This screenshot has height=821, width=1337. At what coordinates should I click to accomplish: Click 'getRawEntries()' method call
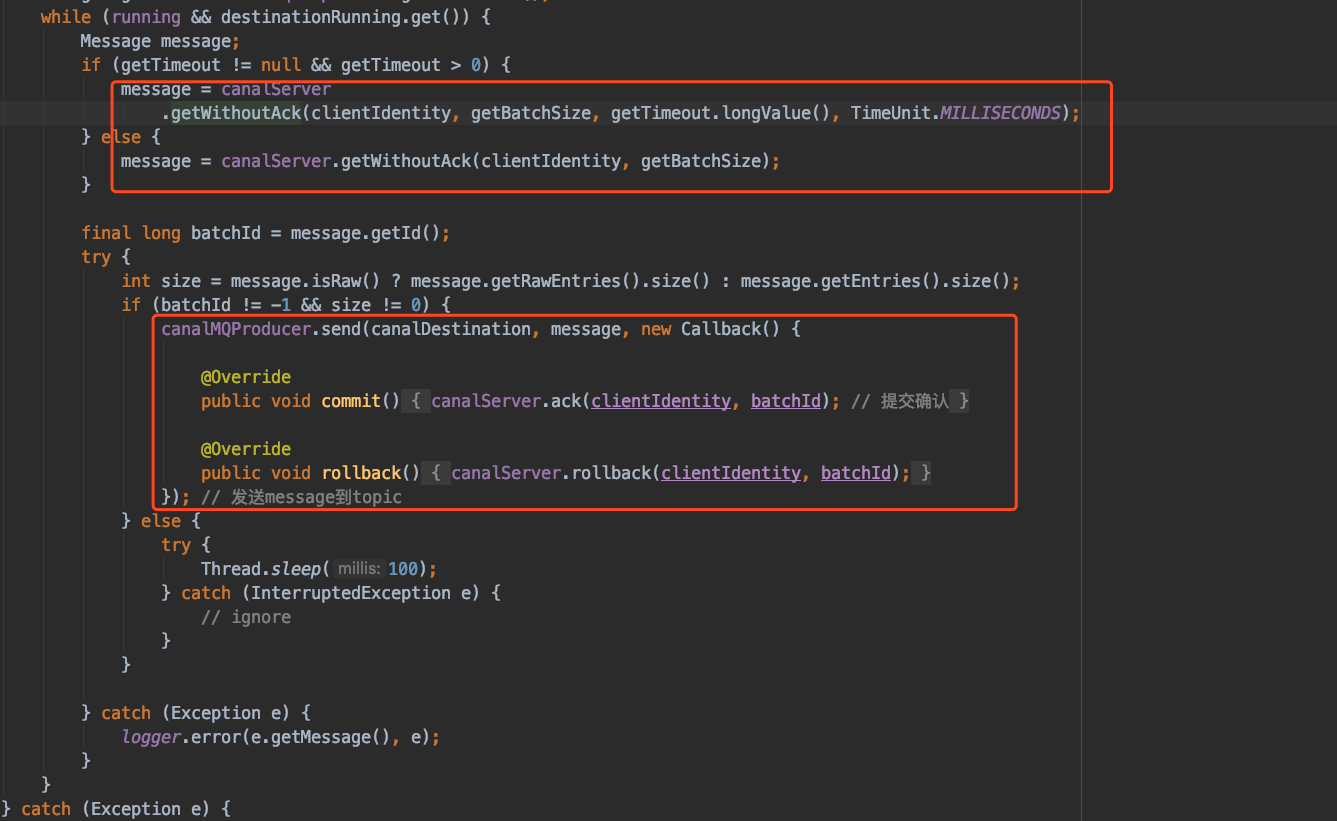[555, 281]
